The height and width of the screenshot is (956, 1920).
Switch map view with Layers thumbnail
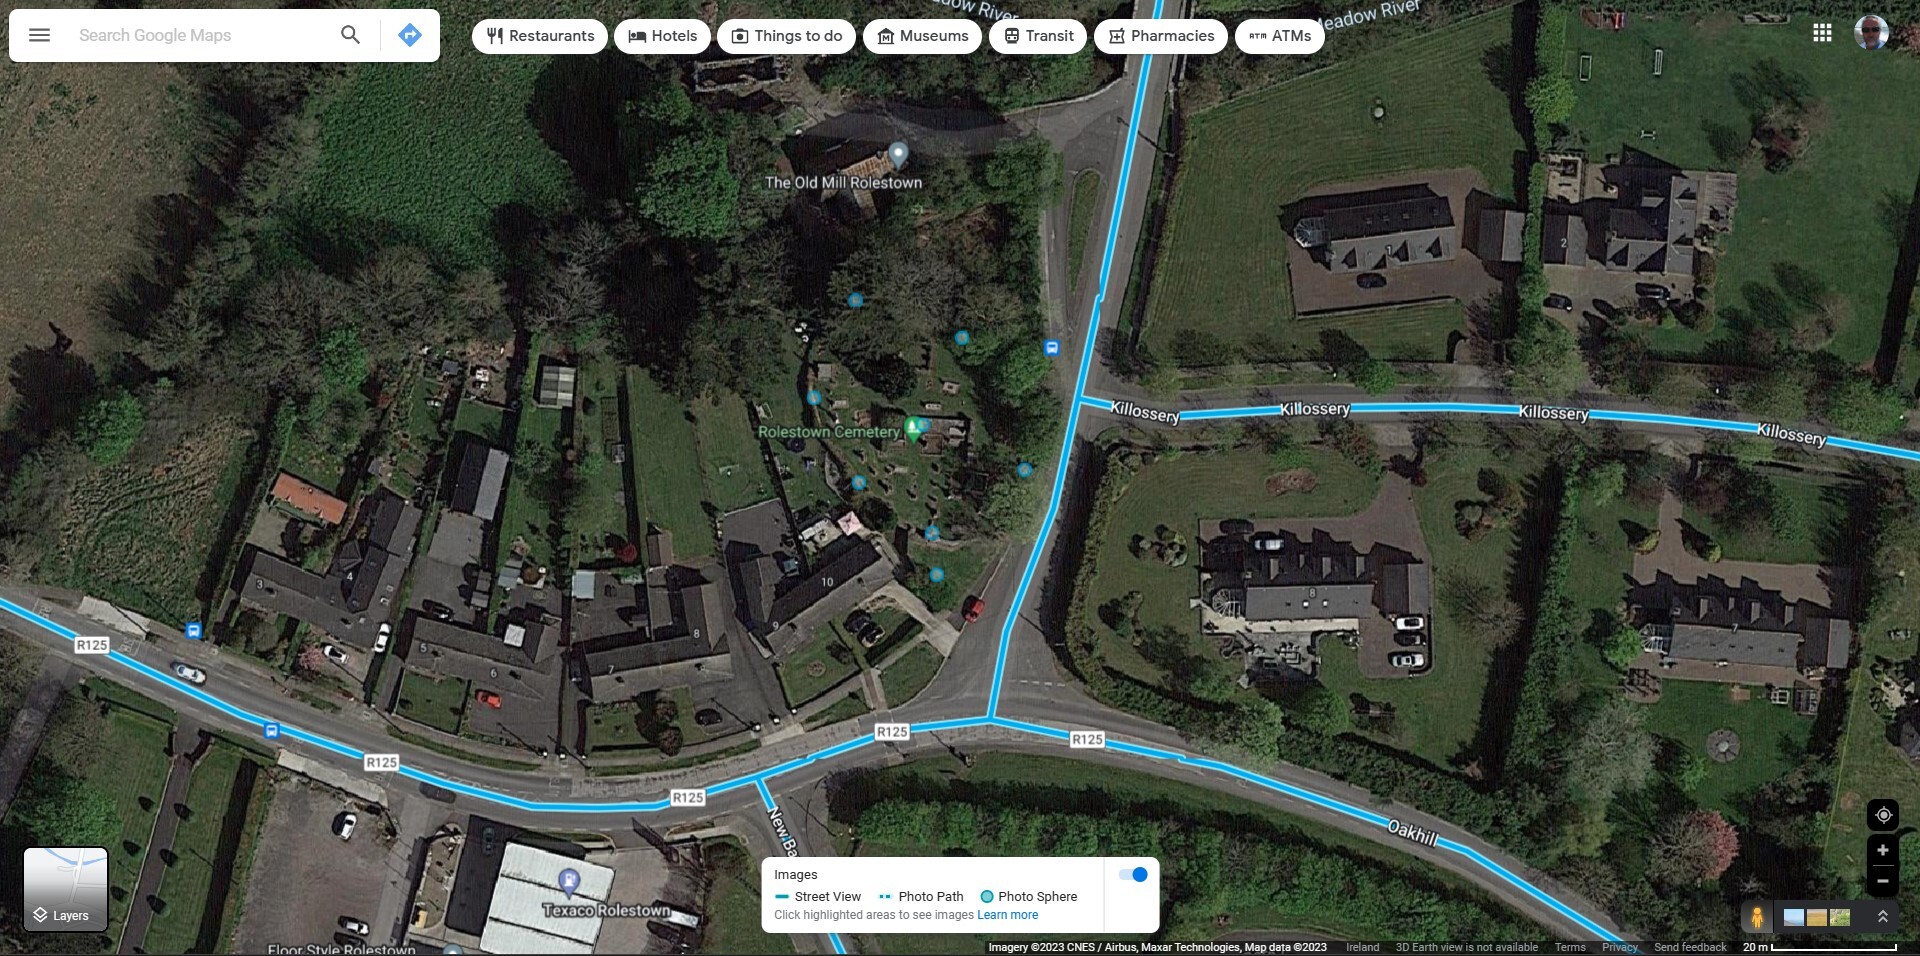(x=66, y=889)
